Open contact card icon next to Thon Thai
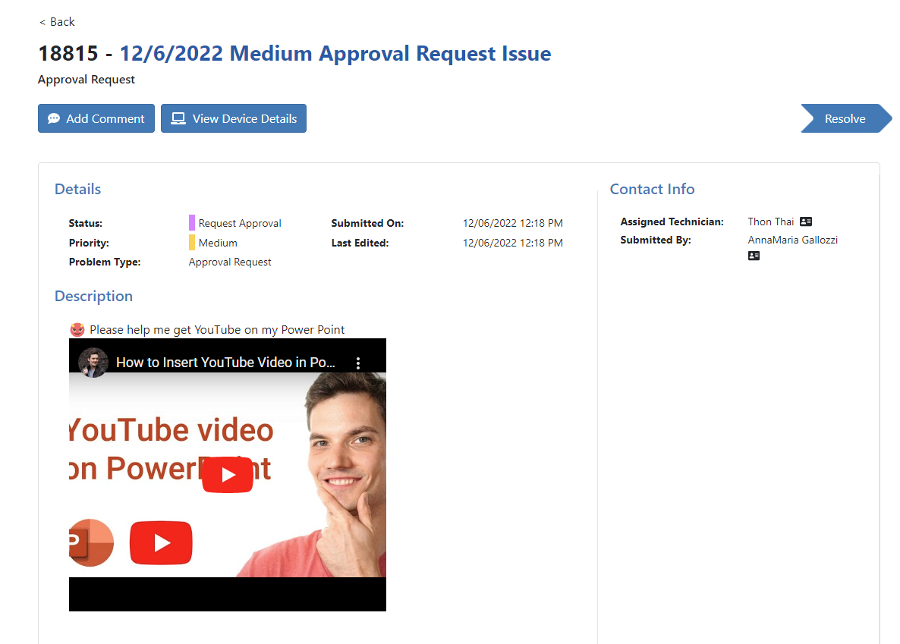The image size is (900, 644). (806, 222)
